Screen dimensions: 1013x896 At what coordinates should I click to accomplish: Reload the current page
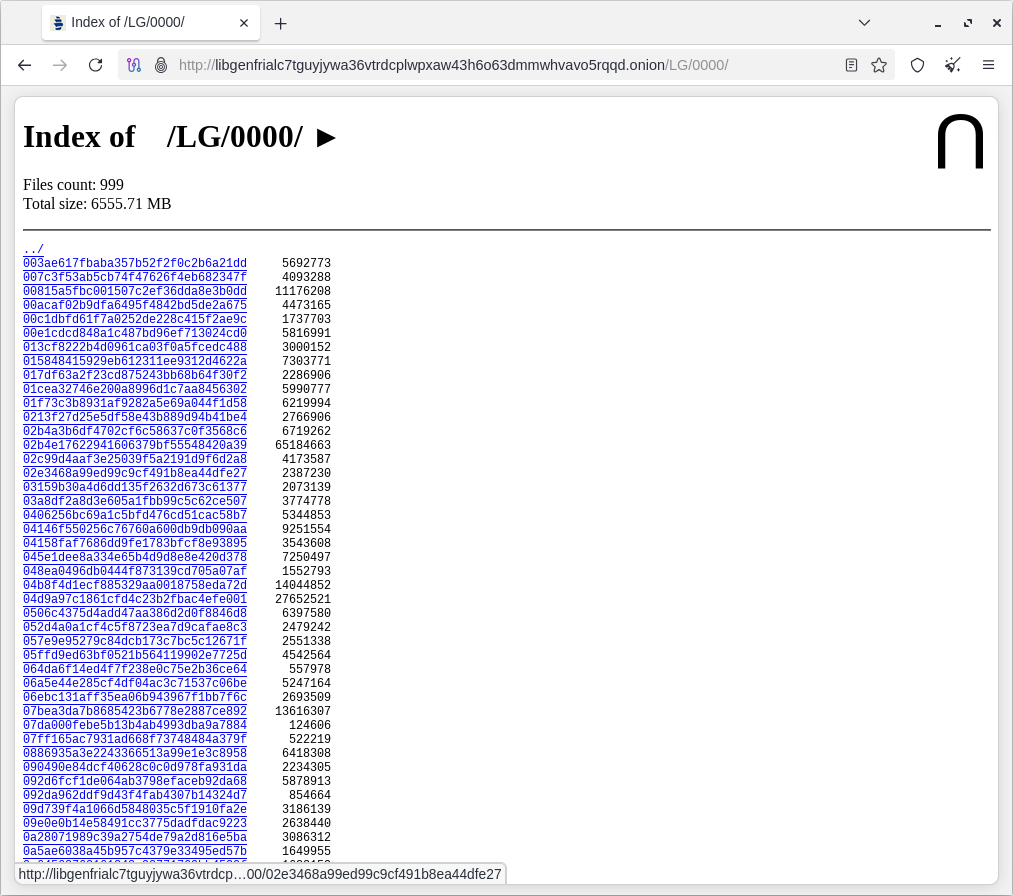[x=95, y=65]
